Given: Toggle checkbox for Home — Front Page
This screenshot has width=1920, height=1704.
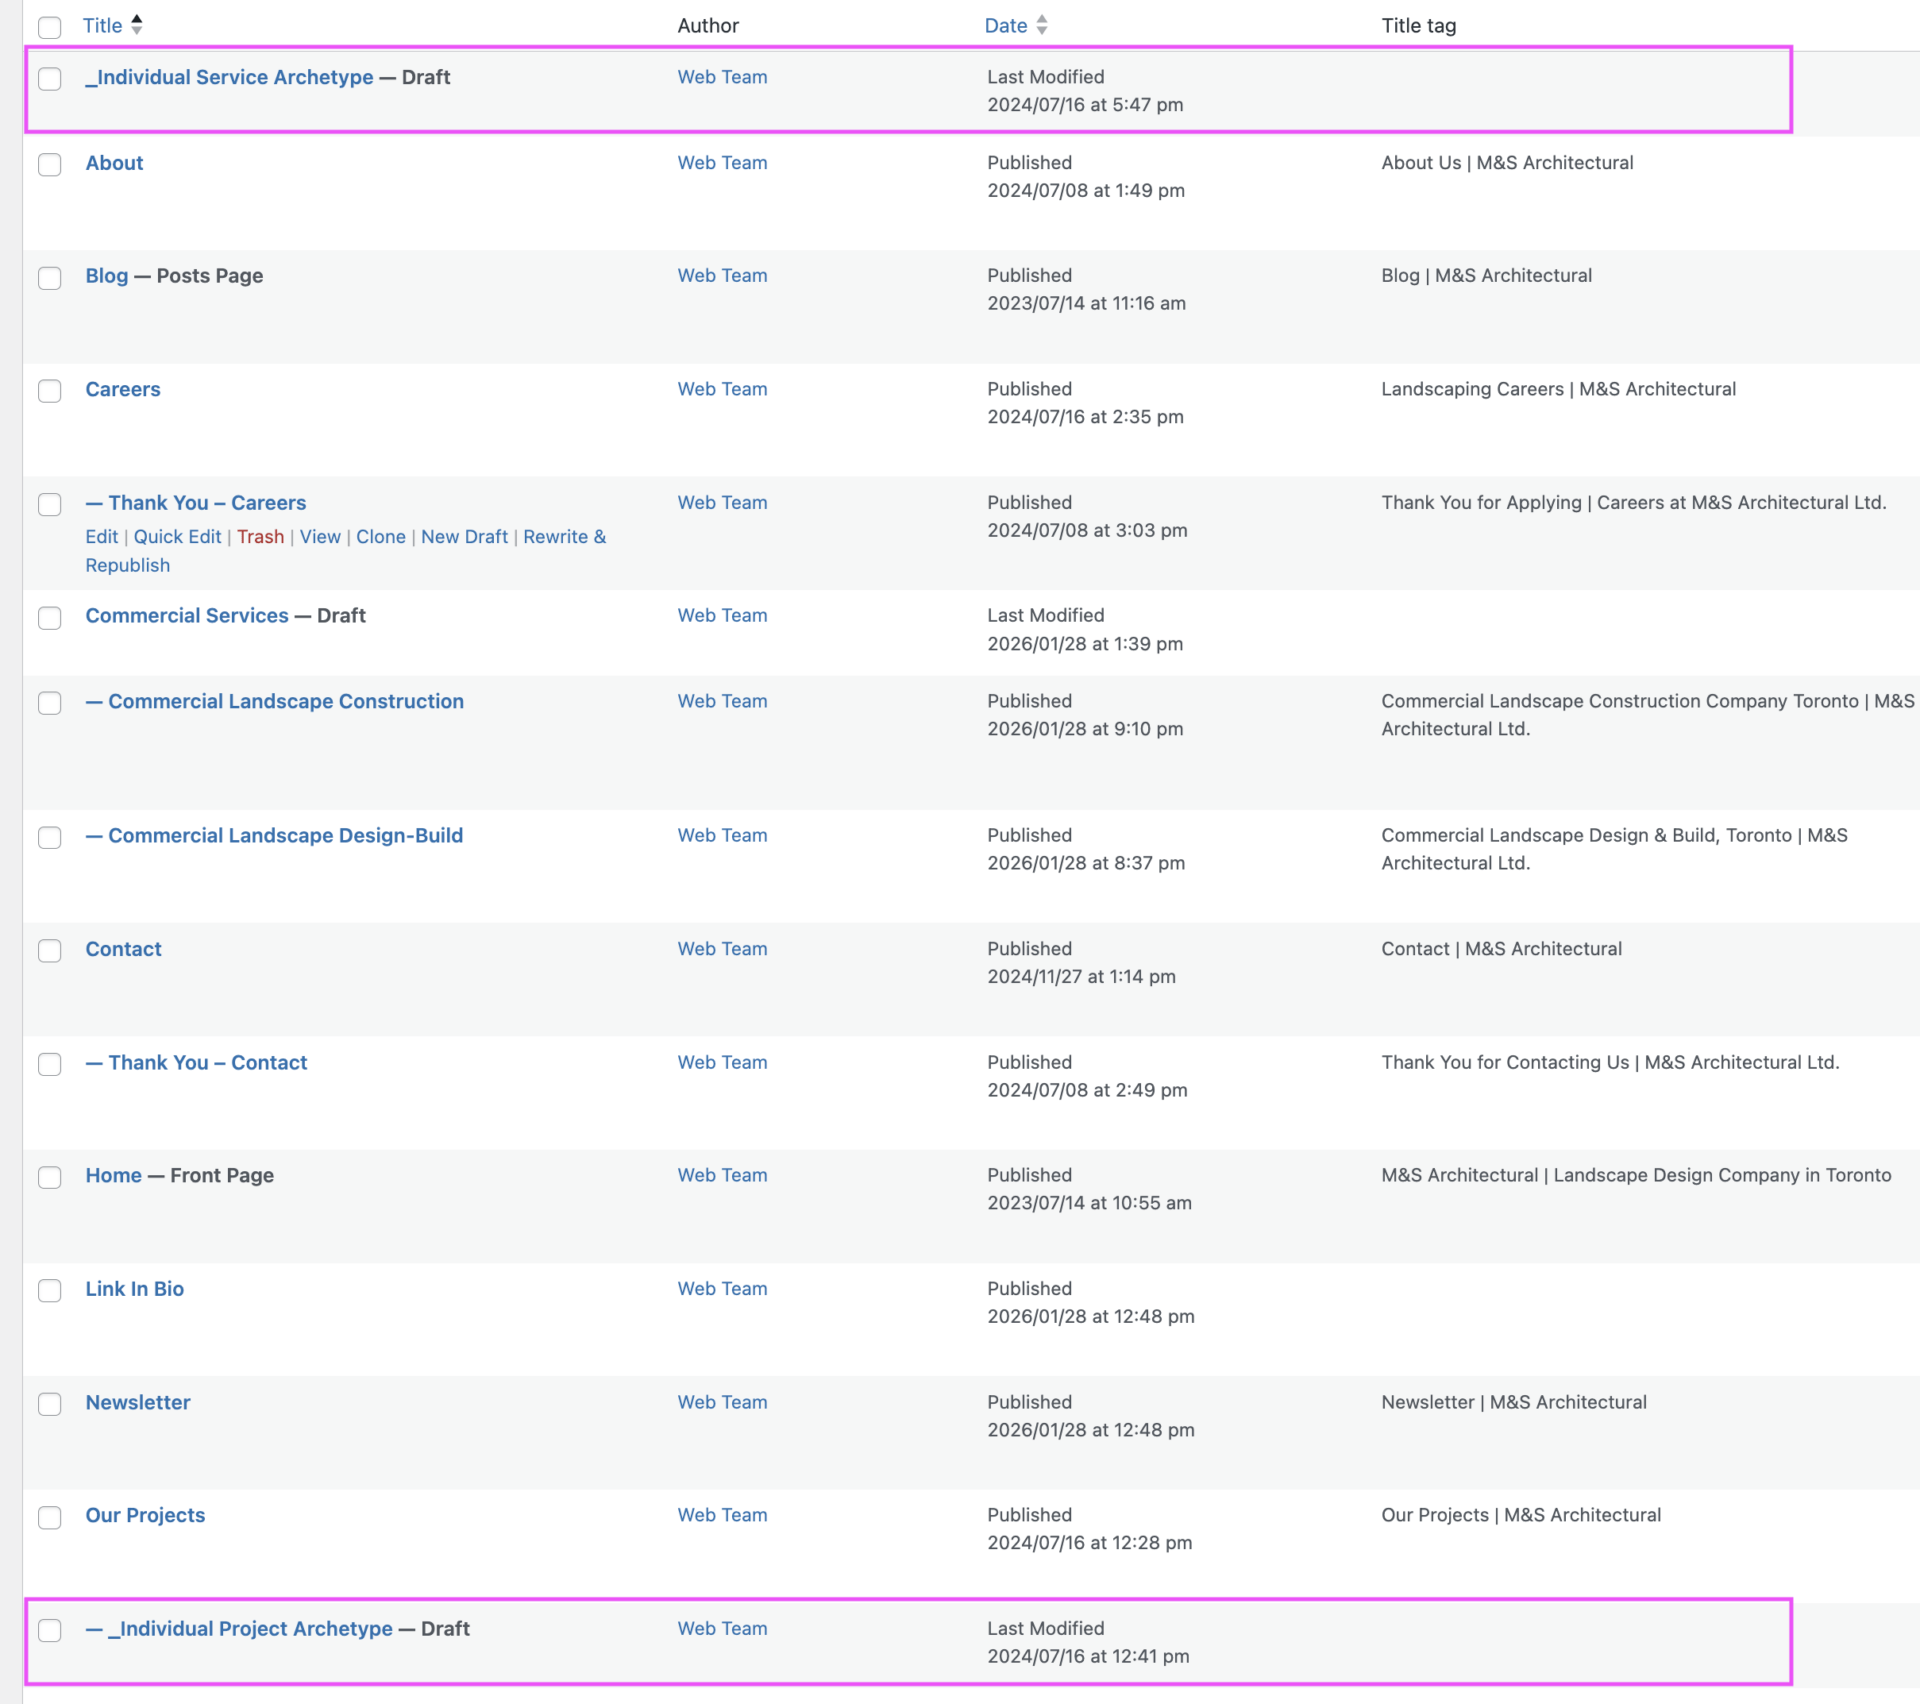Looking at the screenshot, I should pyautogui.click(x=49, y=1177).
